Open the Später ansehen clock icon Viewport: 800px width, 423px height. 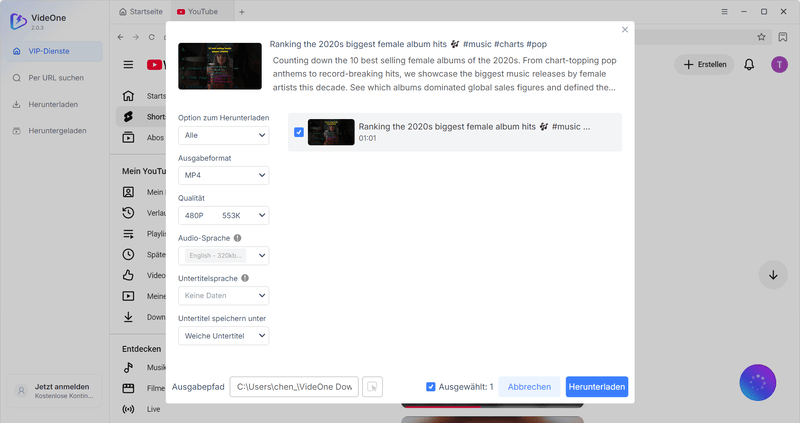[128, 254]
